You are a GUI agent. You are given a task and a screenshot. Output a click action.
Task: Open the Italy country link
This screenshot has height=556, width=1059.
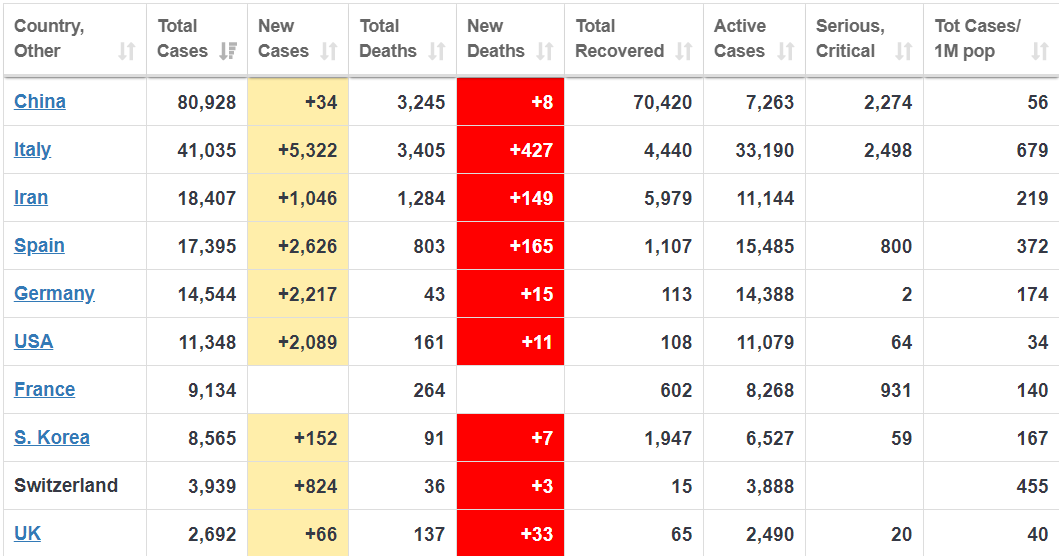click(32, 149)
